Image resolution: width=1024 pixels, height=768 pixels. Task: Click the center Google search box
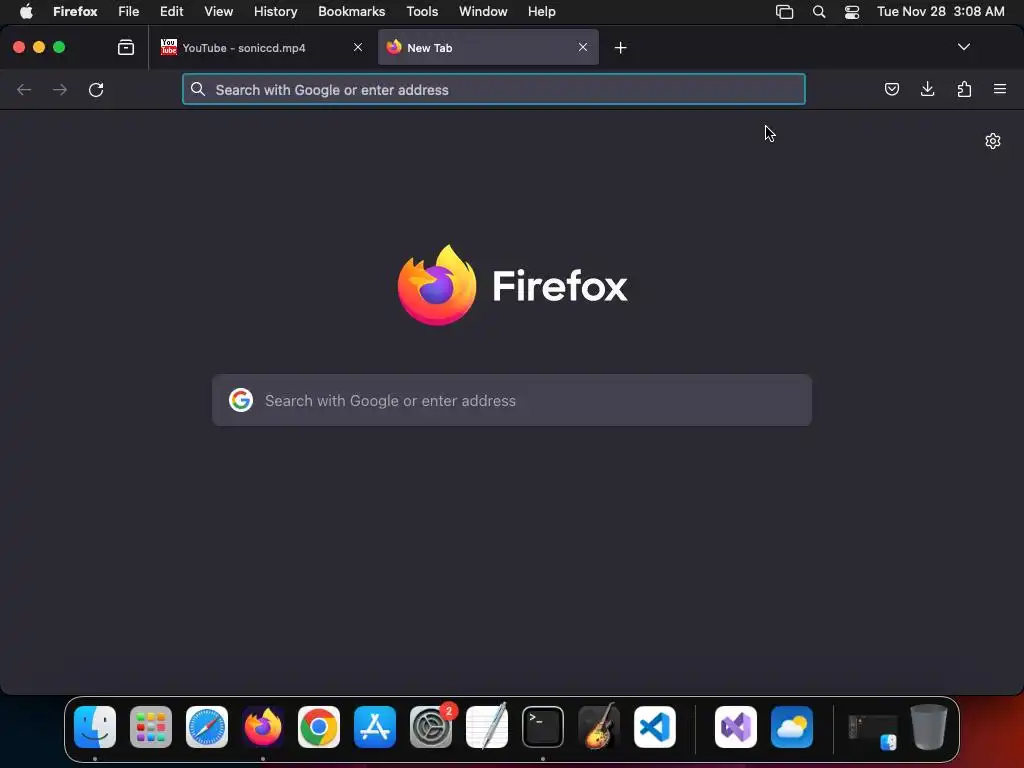512,400
